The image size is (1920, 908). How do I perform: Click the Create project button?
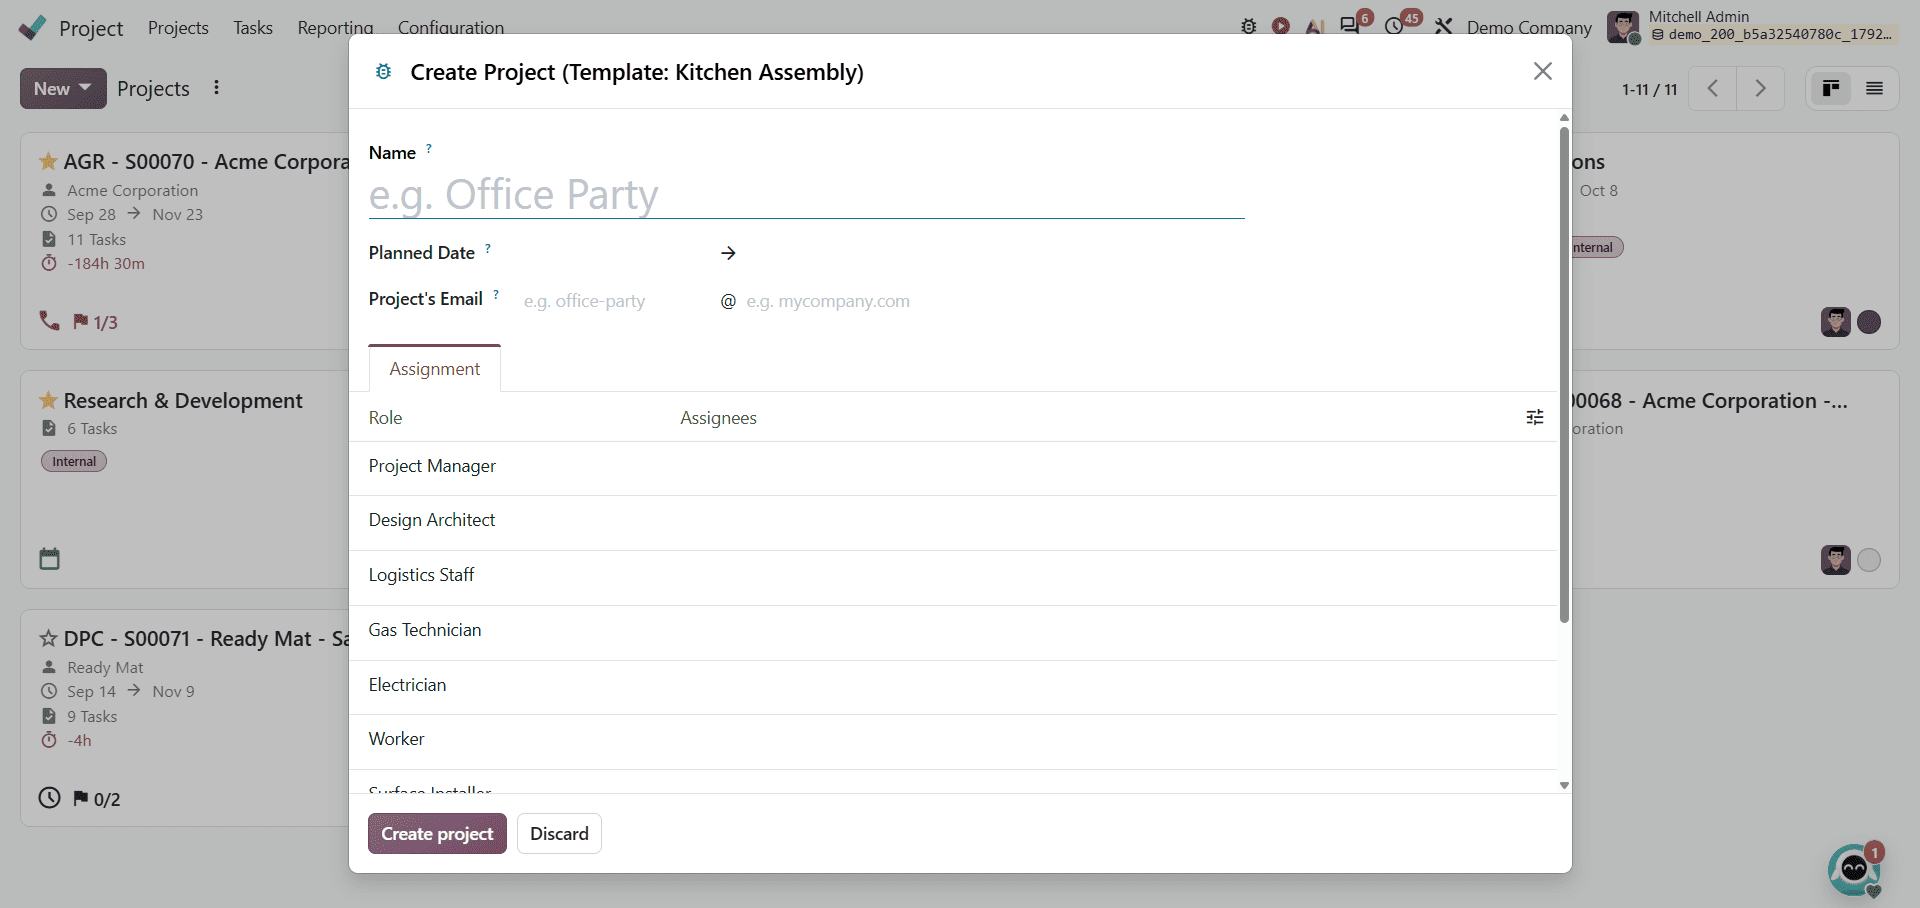click(x=437, y=834)
